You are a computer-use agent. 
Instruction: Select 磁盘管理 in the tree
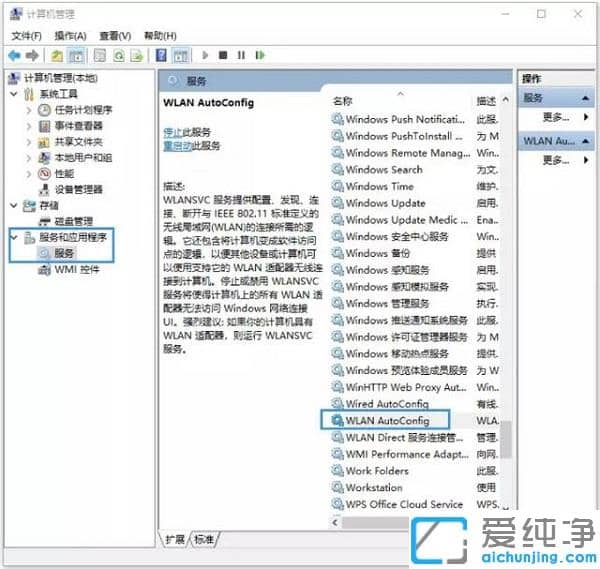tap(66, 221)
